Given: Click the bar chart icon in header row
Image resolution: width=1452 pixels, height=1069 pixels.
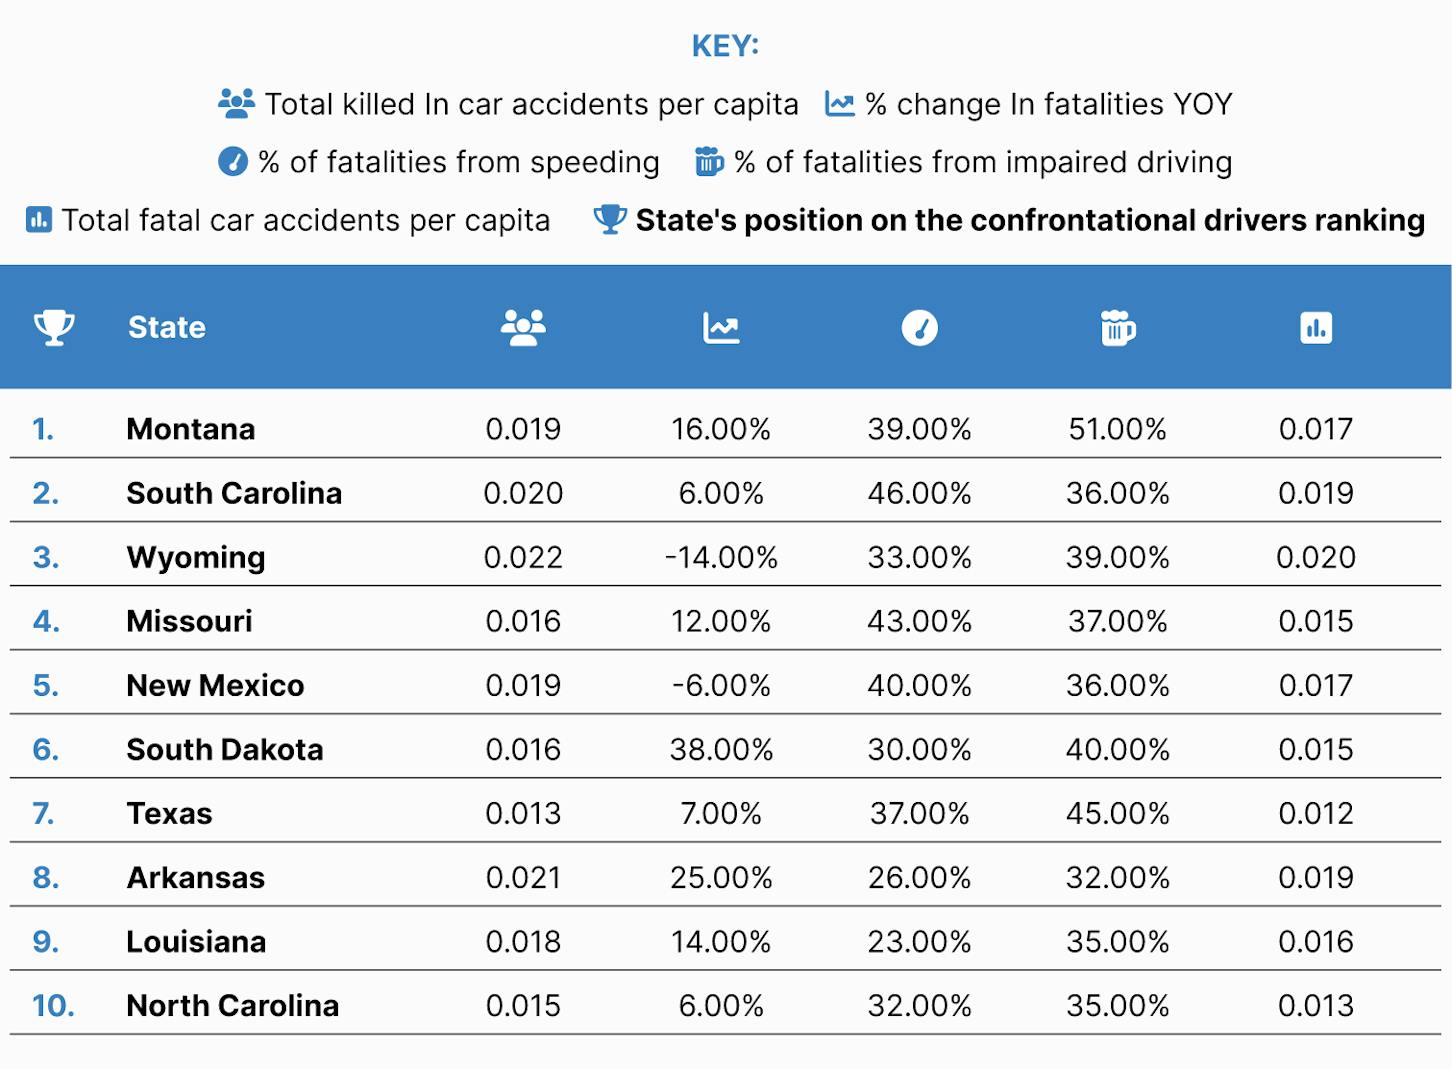Looking at the screenshot, I should coord(1316,328).
